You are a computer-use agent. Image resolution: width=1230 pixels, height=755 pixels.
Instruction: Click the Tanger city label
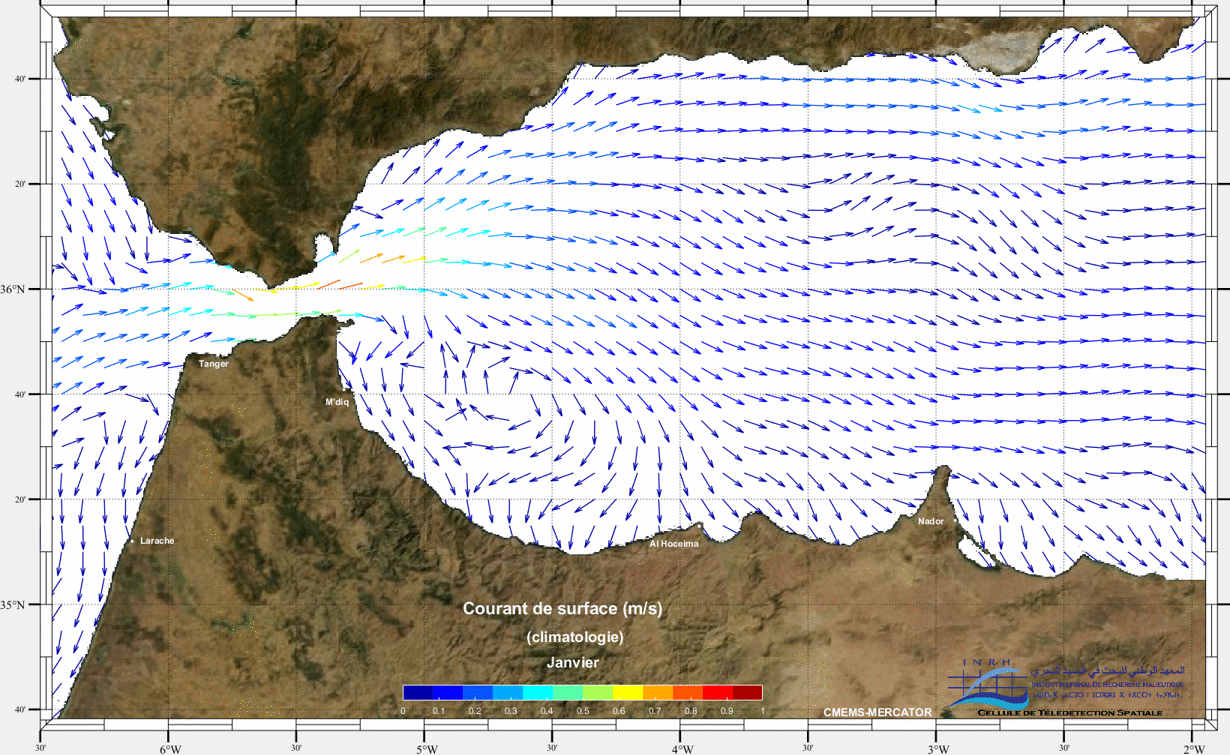pos(213,364)
